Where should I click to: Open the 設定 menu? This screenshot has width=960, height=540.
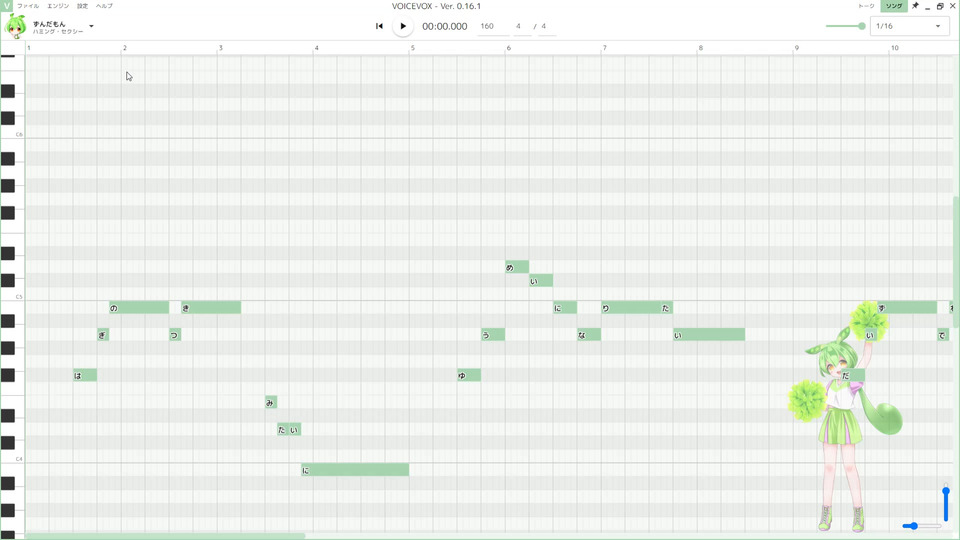(x=83, y=6)
